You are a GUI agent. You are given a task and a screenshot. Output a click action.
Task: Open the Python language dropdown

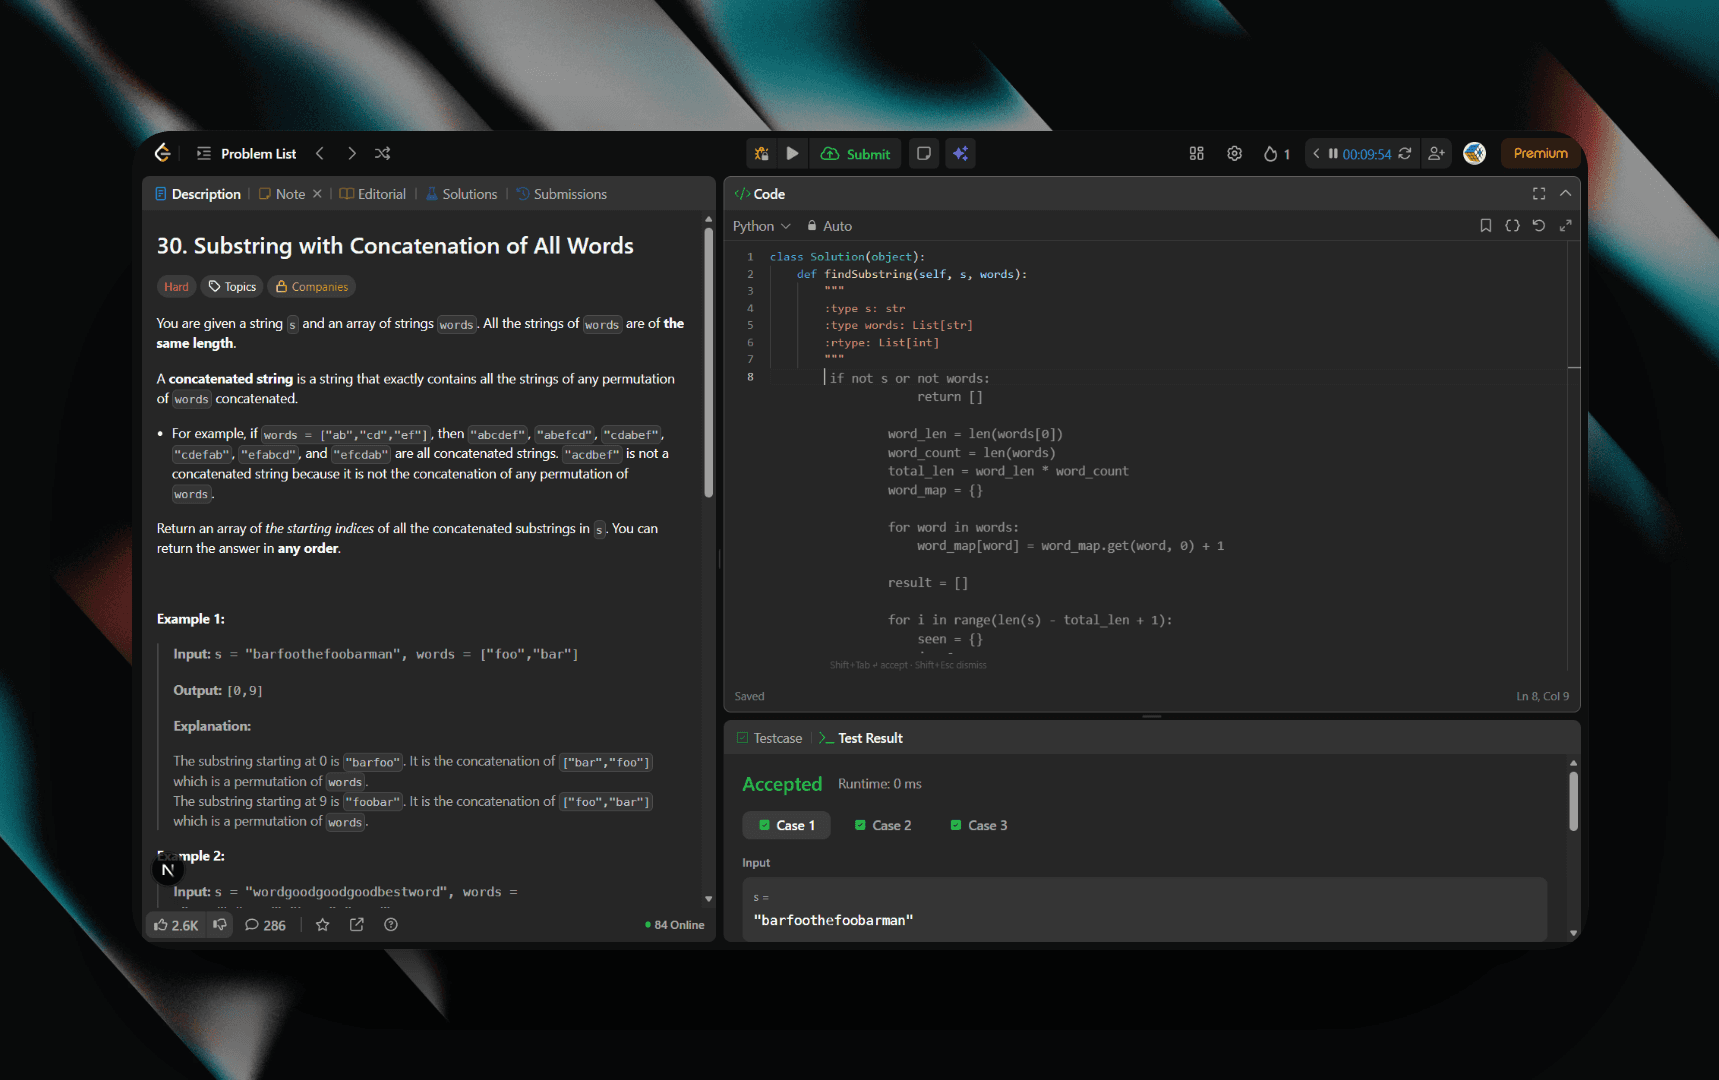761,226
